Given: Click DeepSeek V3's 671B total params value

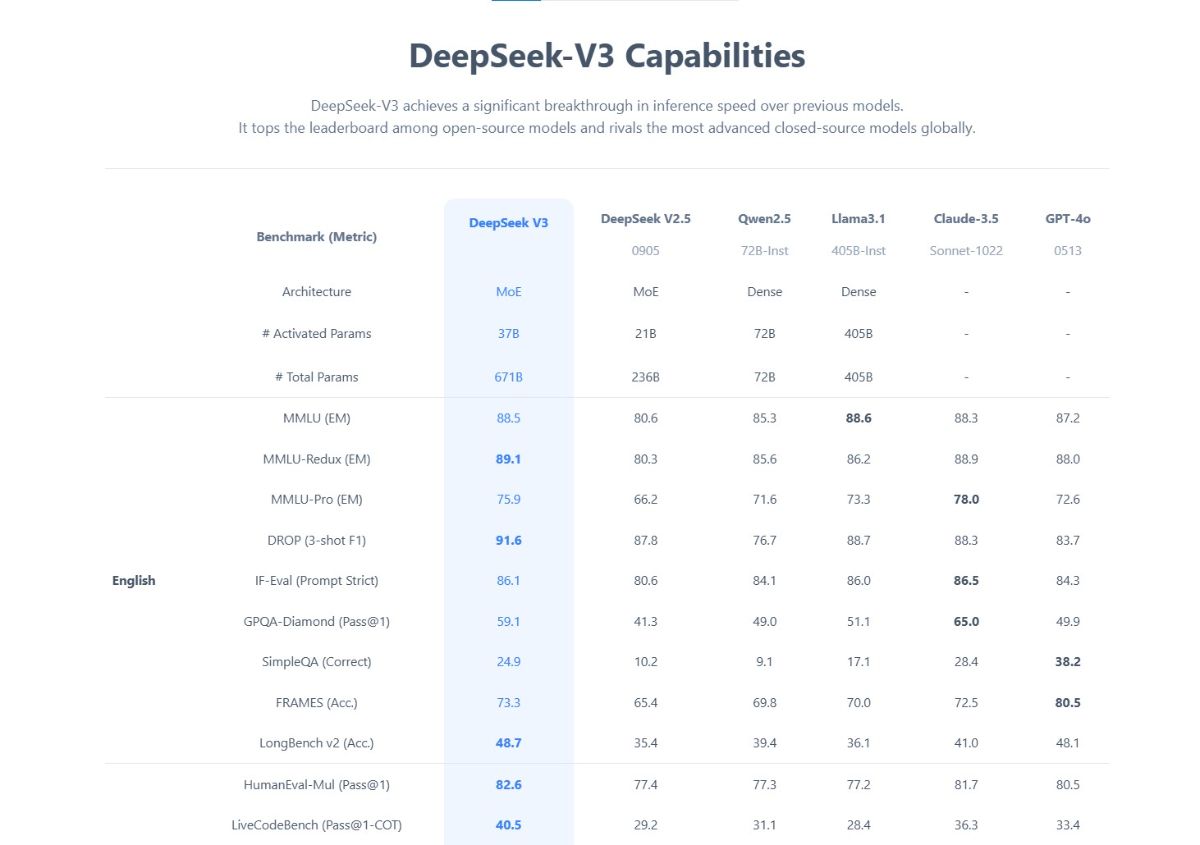Looking at the screenshot, I should click(x=508, y=378).
